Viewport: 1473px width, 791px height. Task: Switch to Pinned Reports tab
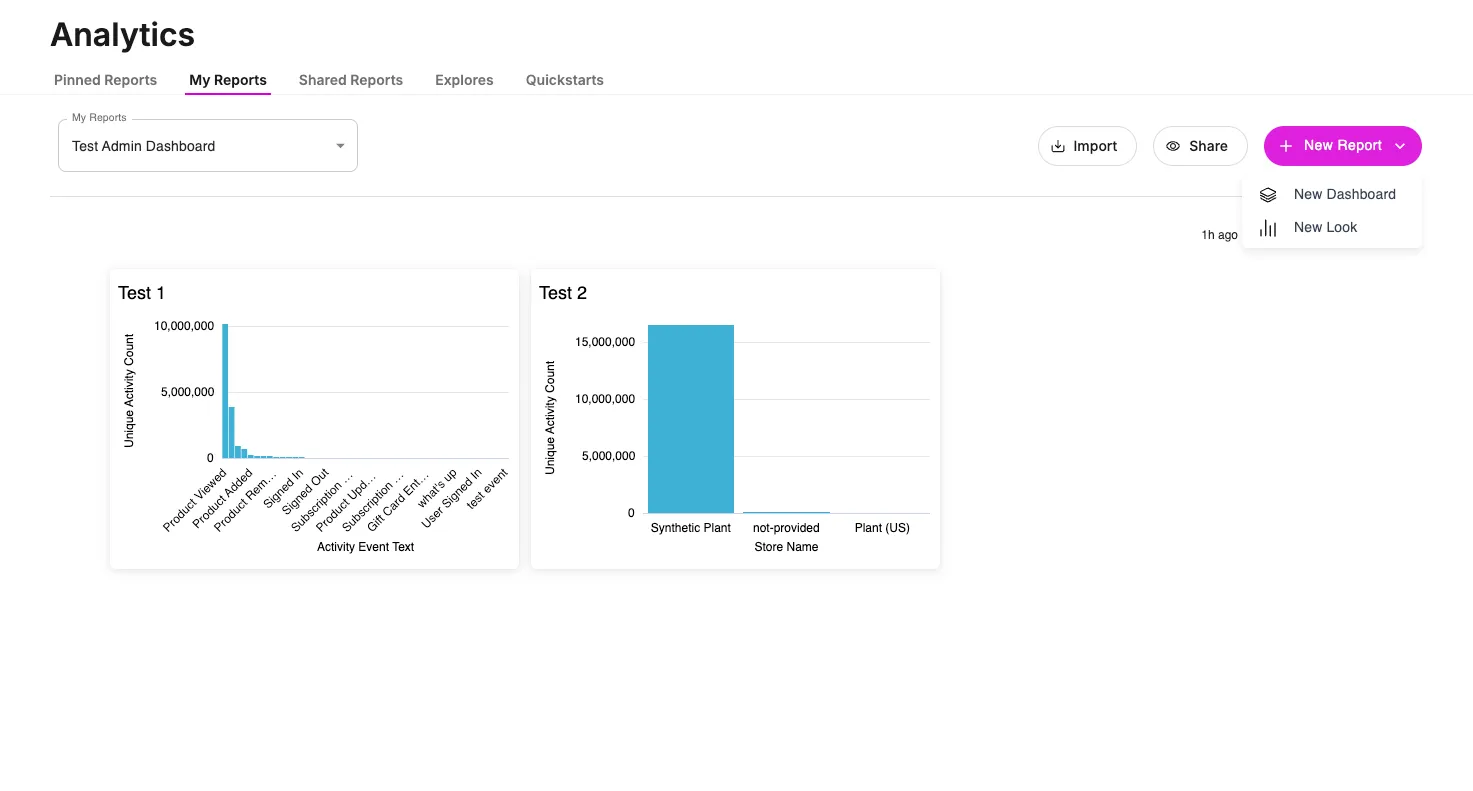(x=105, y=80)
